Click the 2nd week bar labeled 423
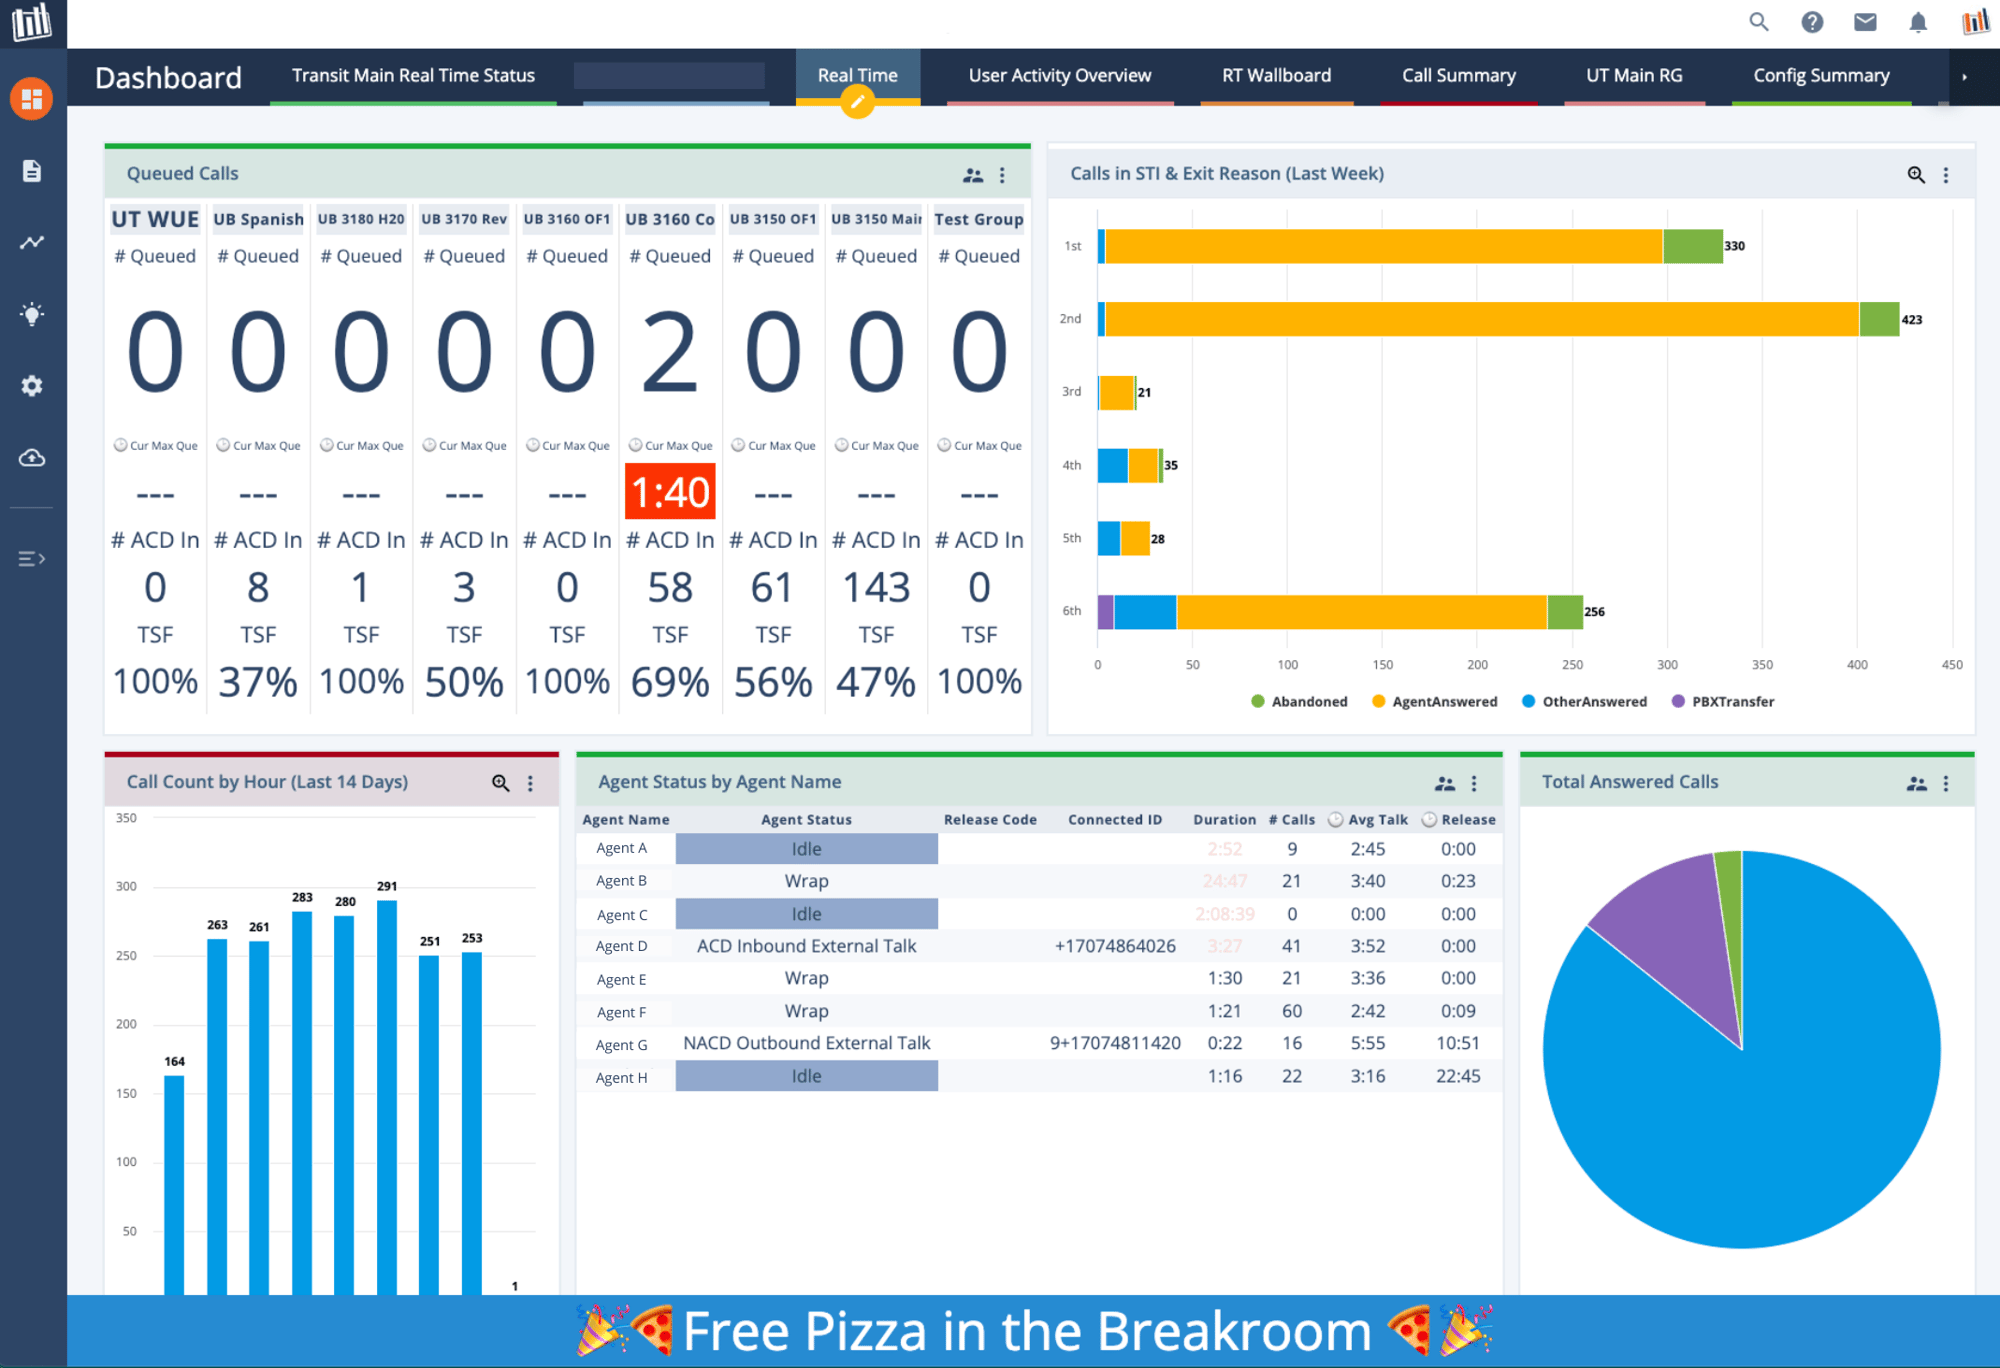2000x1368 pixels. [x=1498, y=319]
